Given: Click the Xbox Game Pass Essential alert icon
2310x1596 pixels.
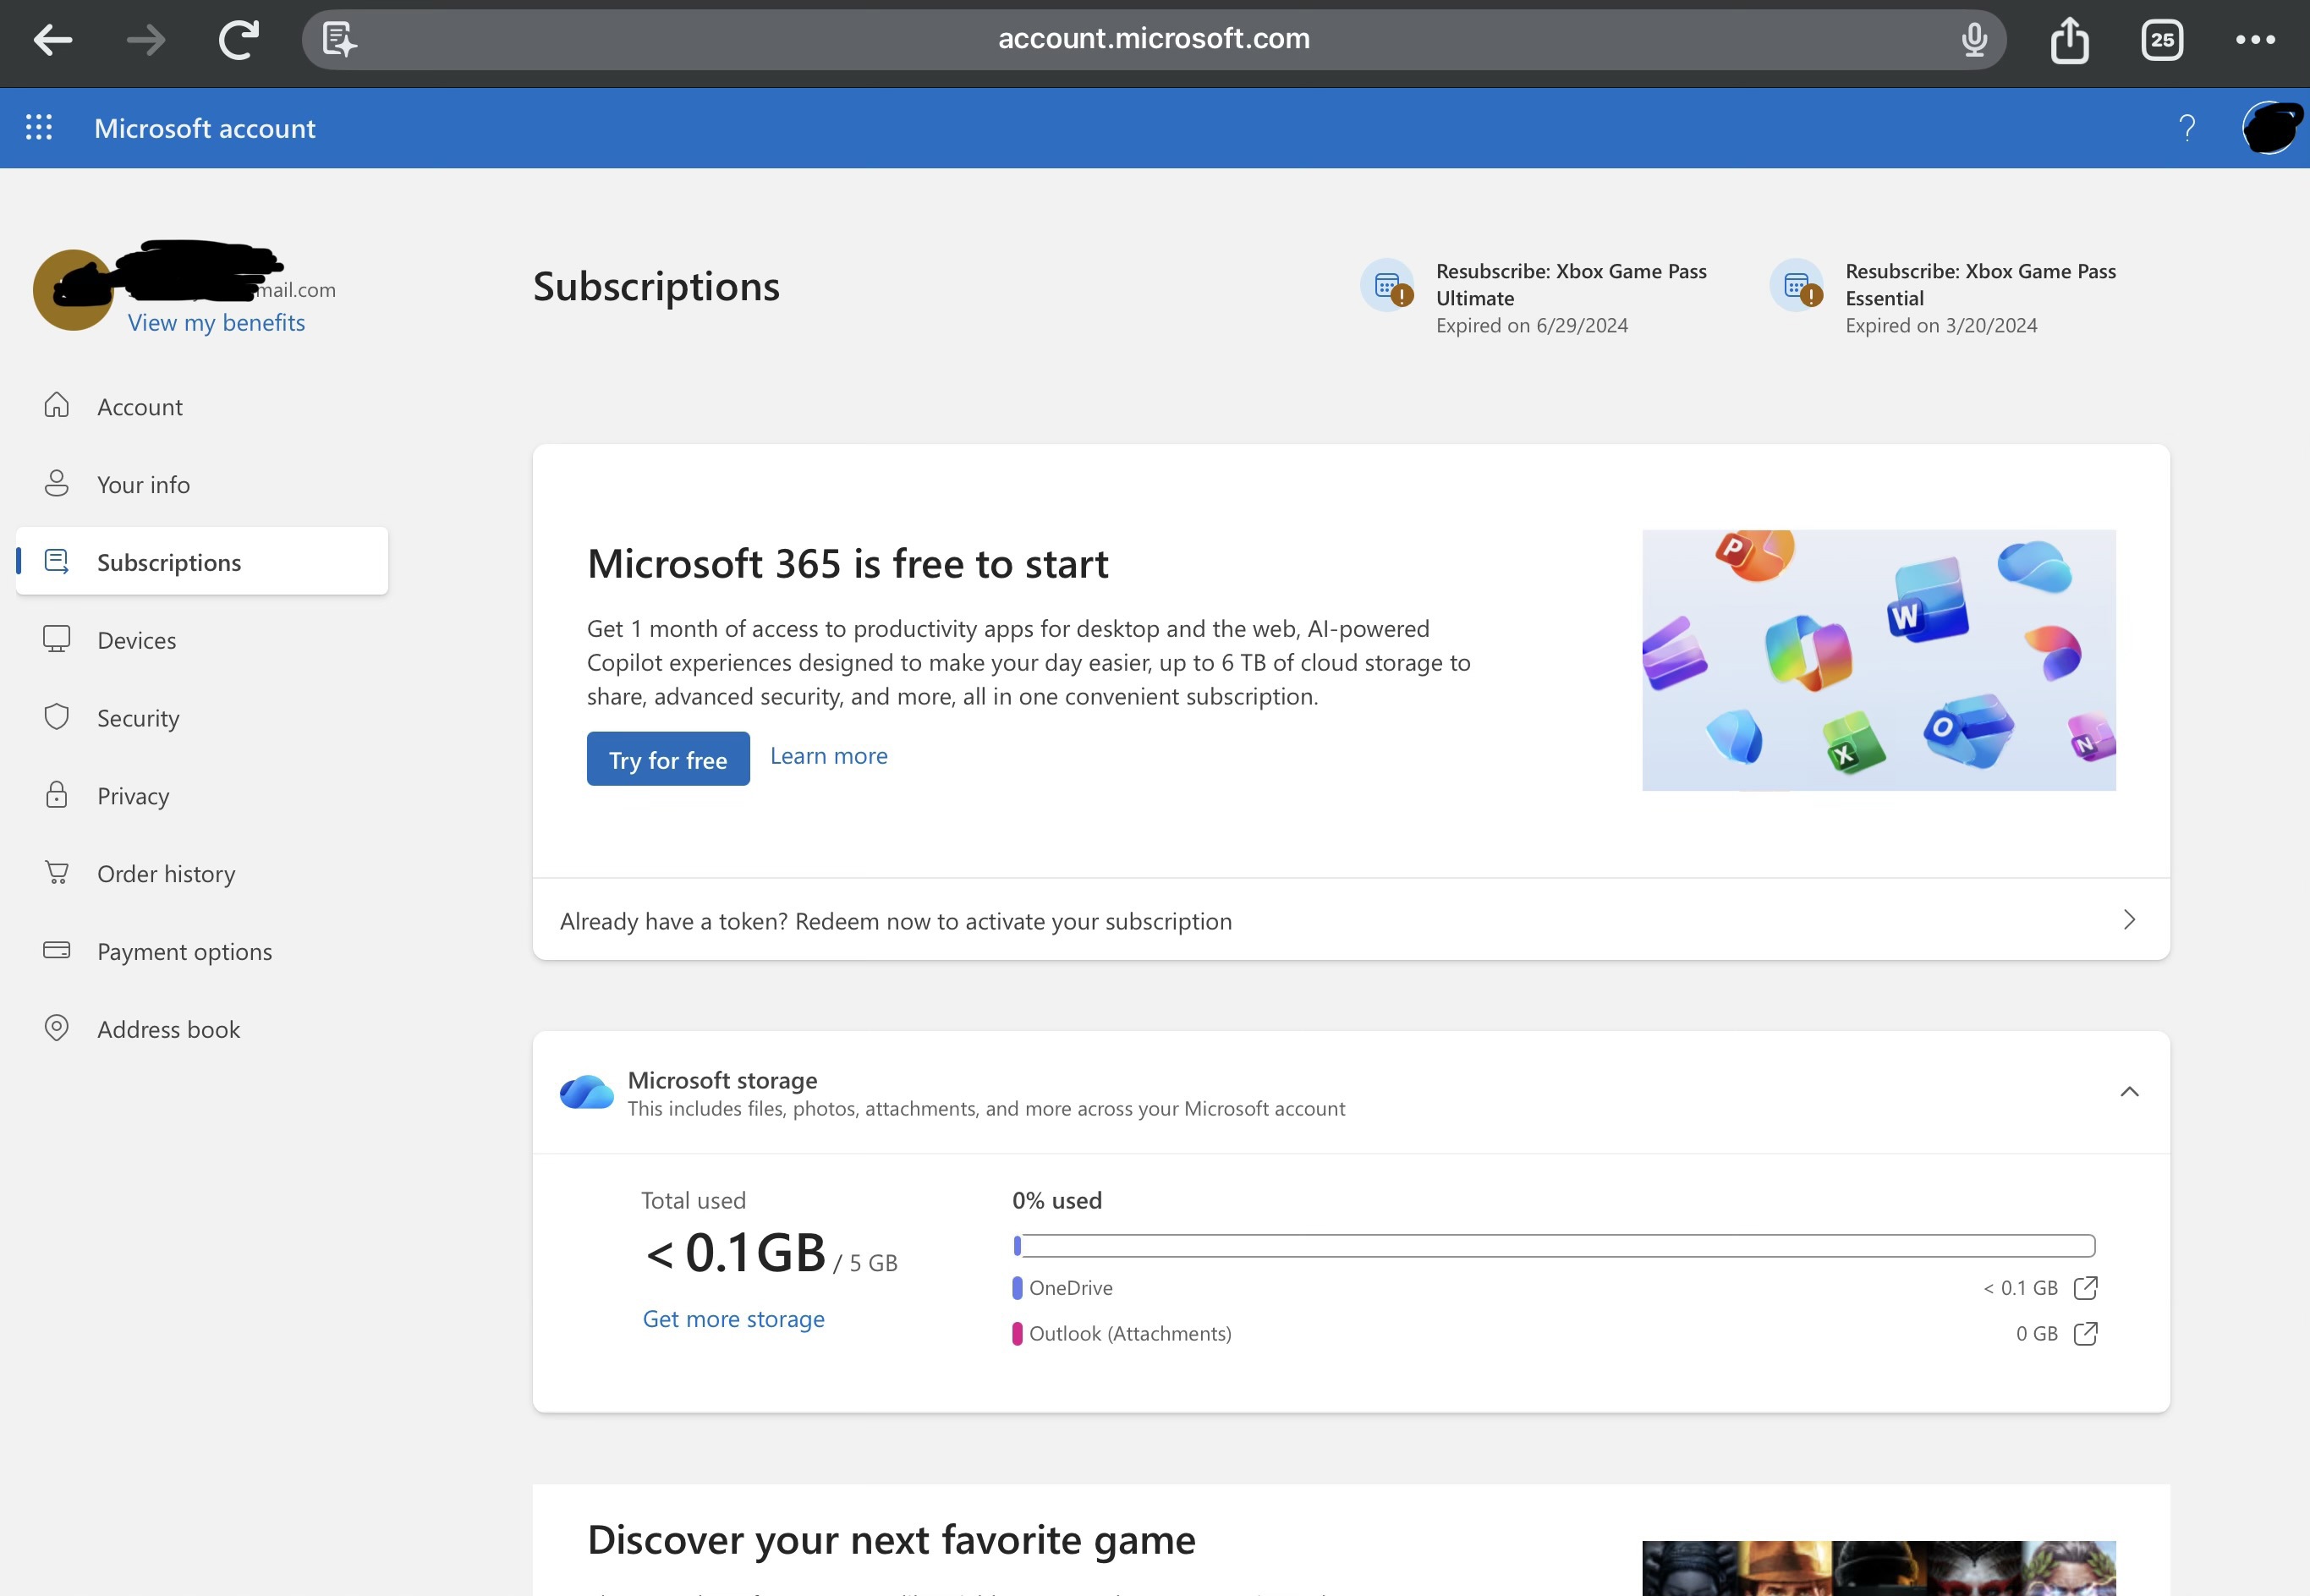Looking at the screenshot, I should tap(1797, 286).
